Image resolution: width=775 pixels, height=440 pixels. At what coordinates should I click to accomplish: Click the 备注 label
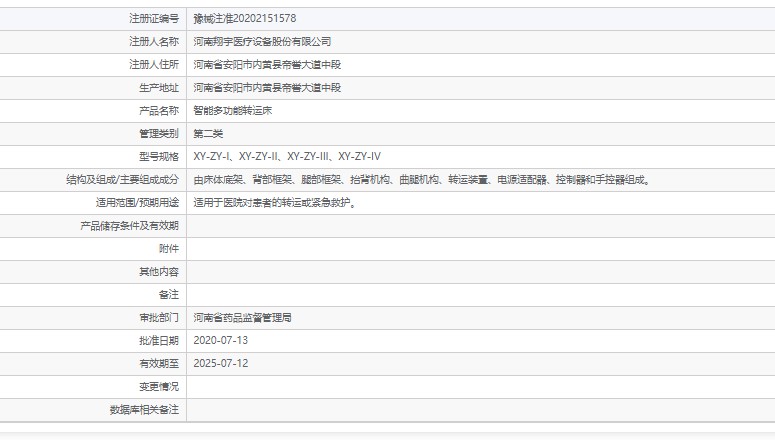169,295
